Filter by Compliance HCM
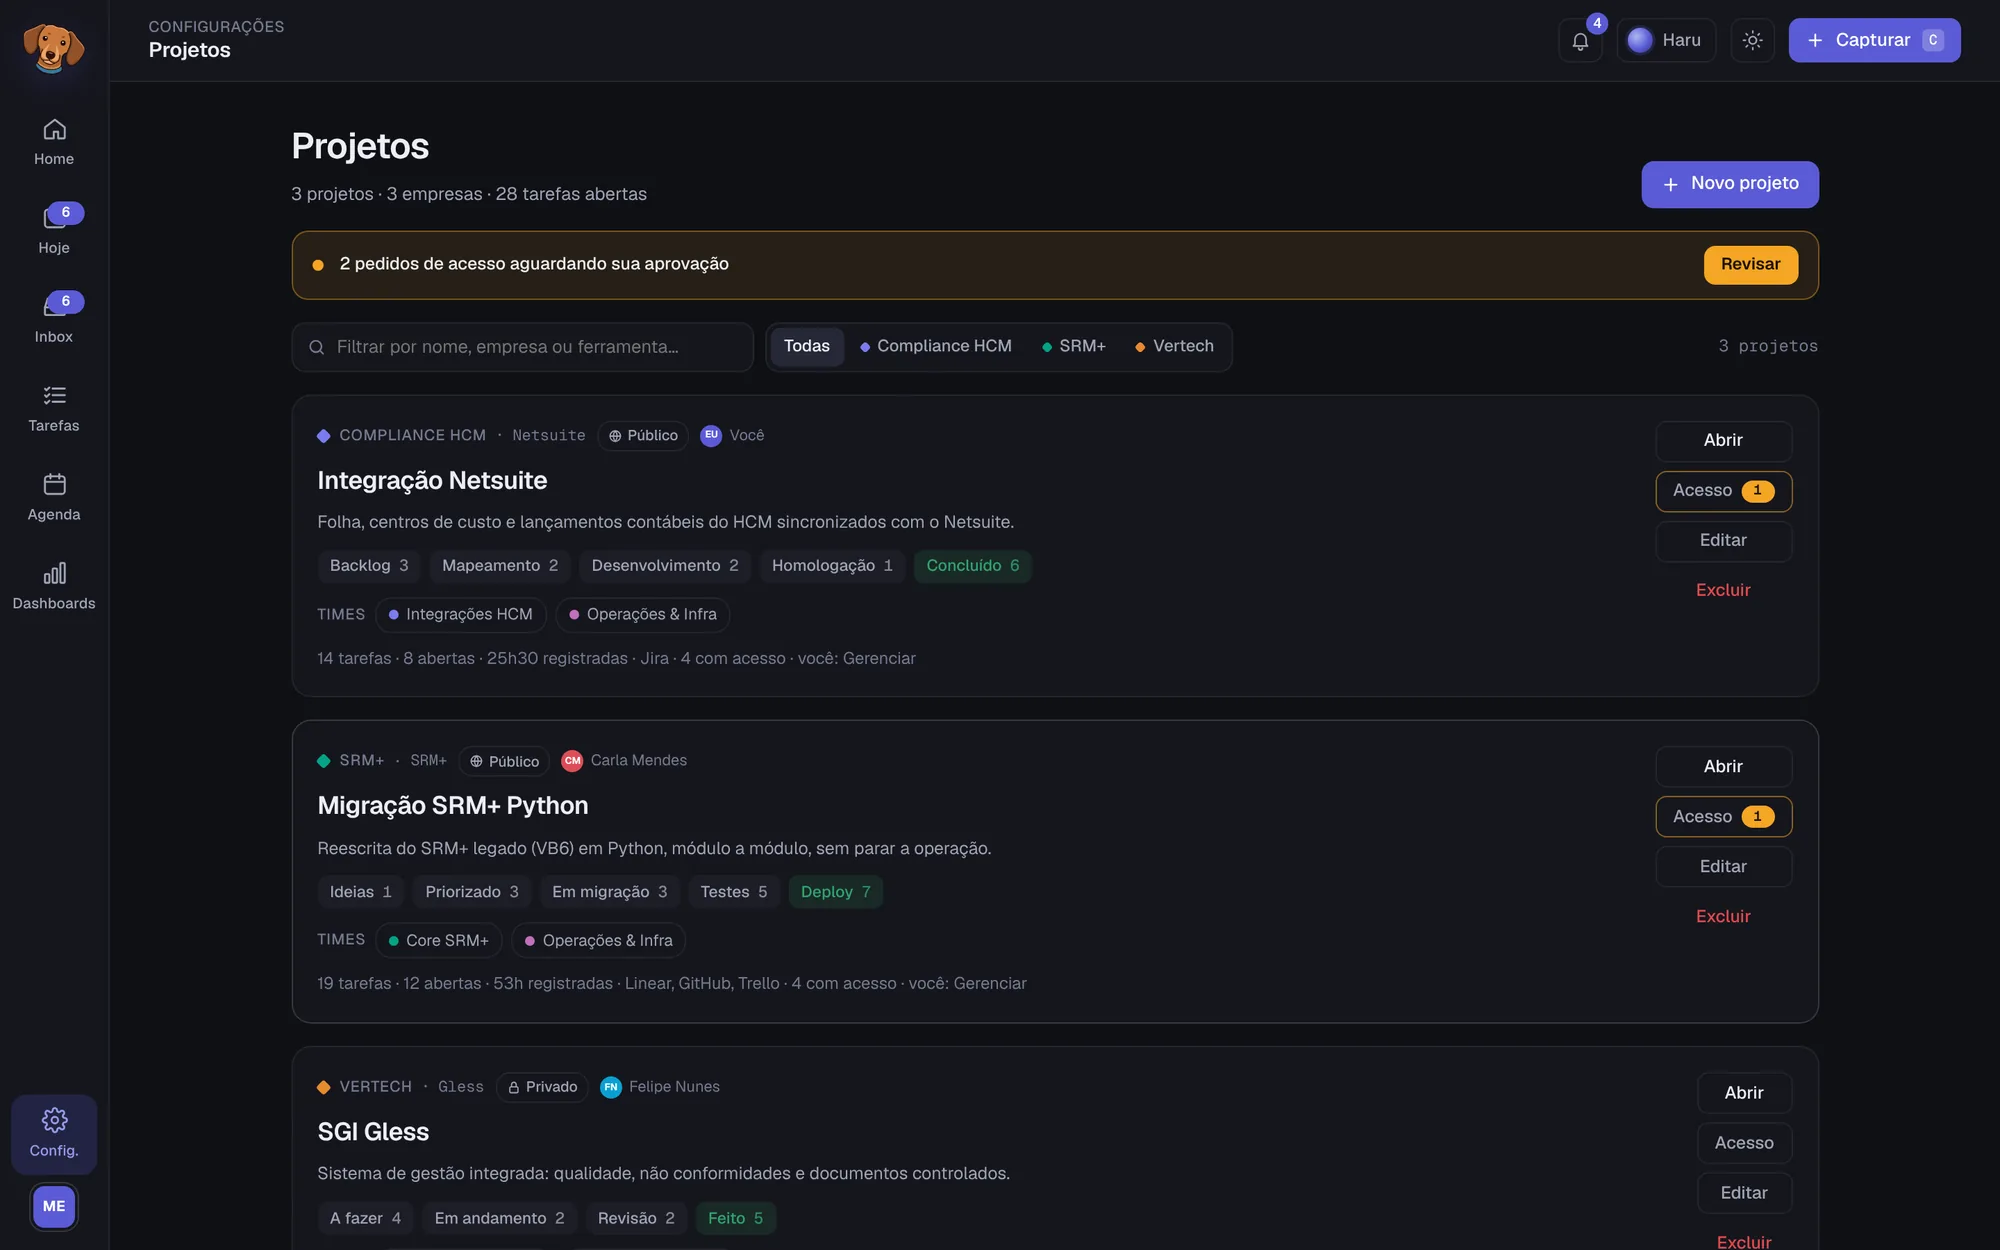 (936, 347)
